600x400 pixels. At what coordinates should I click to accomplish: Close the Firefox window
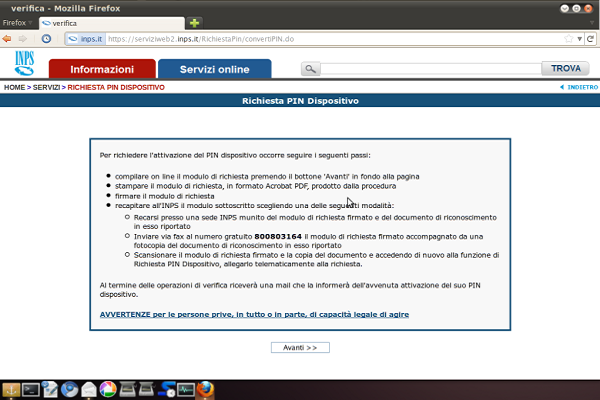click(588, 8)
